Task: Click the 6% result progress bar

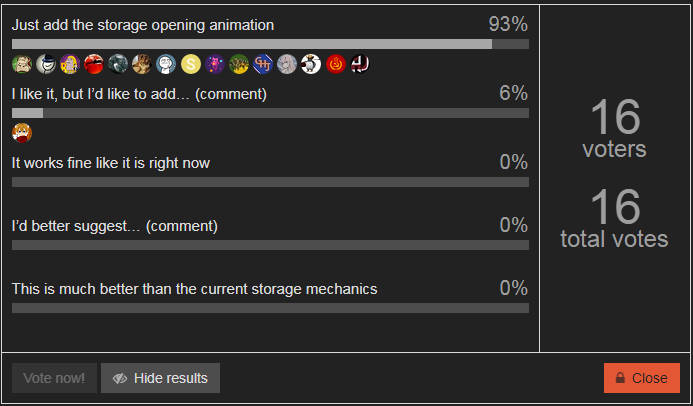Action: pos(270,113)
